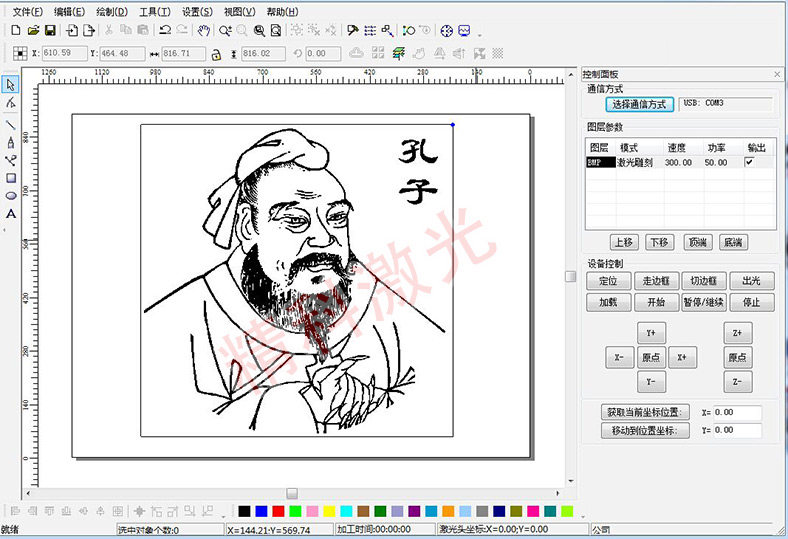Screen dimensions: 788x539
Task: Pick the yellow color swatch
Action: coord(329,511)
